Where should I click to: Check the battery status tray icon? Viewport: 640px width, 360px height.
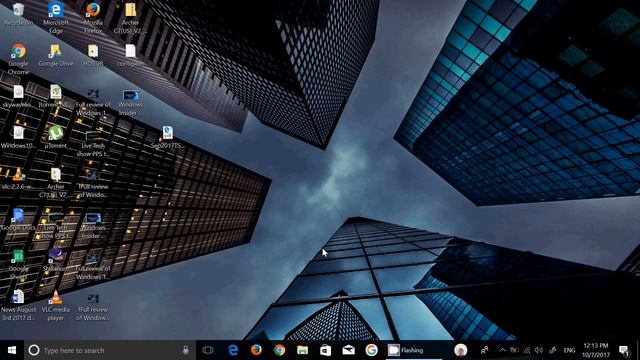point(515,350)
